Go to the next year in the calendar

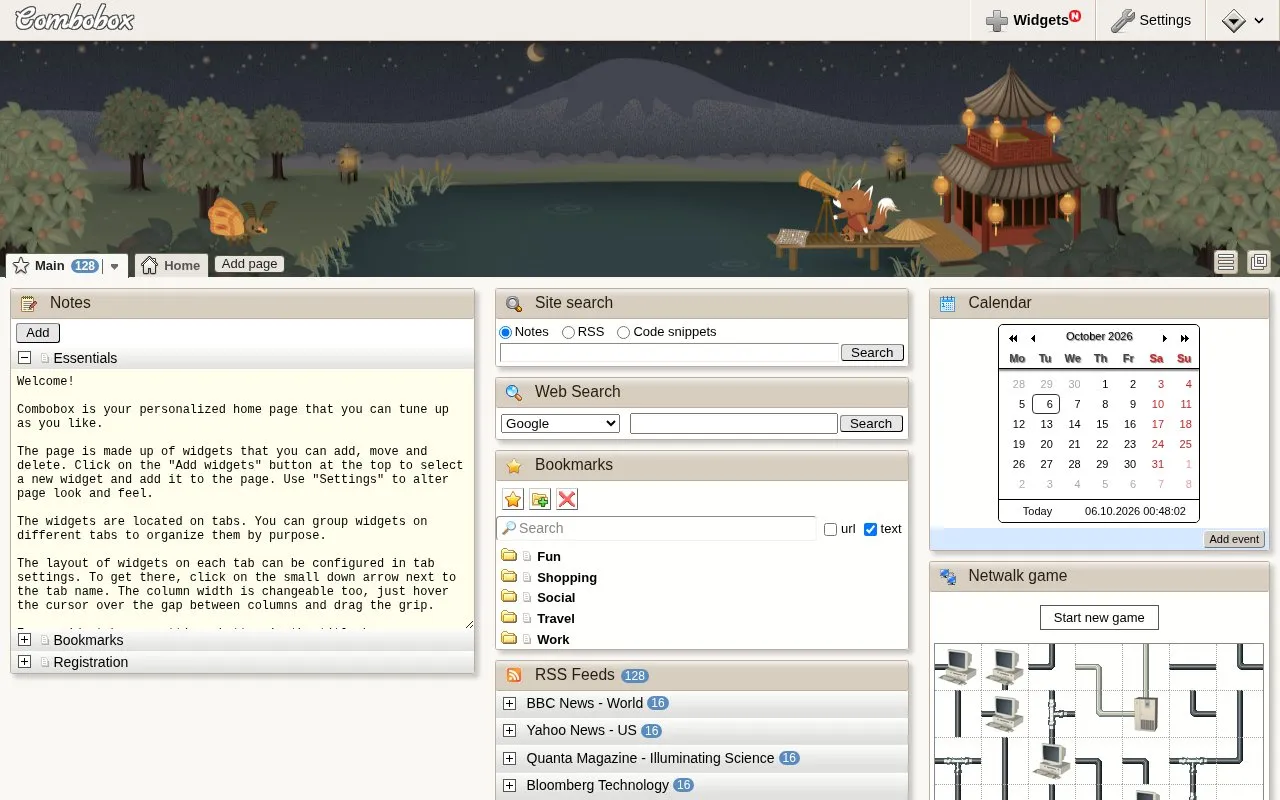1185,338
